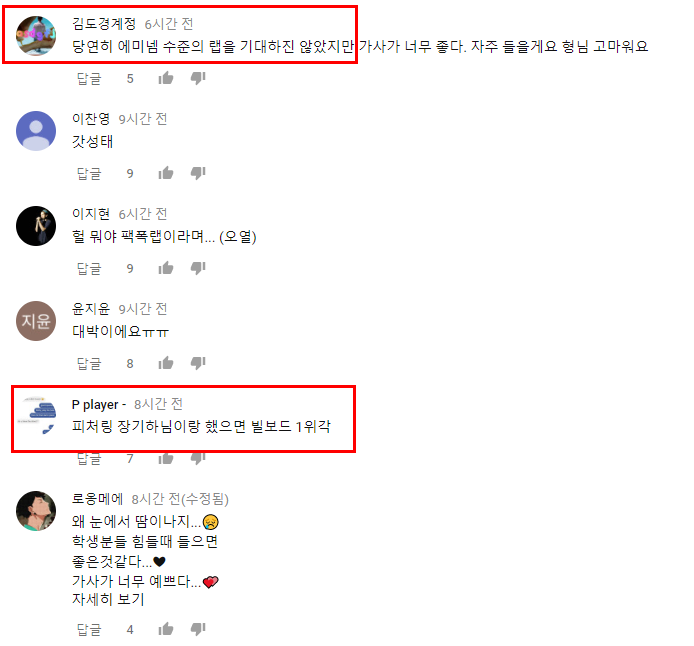Image resolution: width=694 pixels, height=646 pixels.
Task: Dislike 이찬영's 갓성태 comment
Action: click(x=198, y=173)
